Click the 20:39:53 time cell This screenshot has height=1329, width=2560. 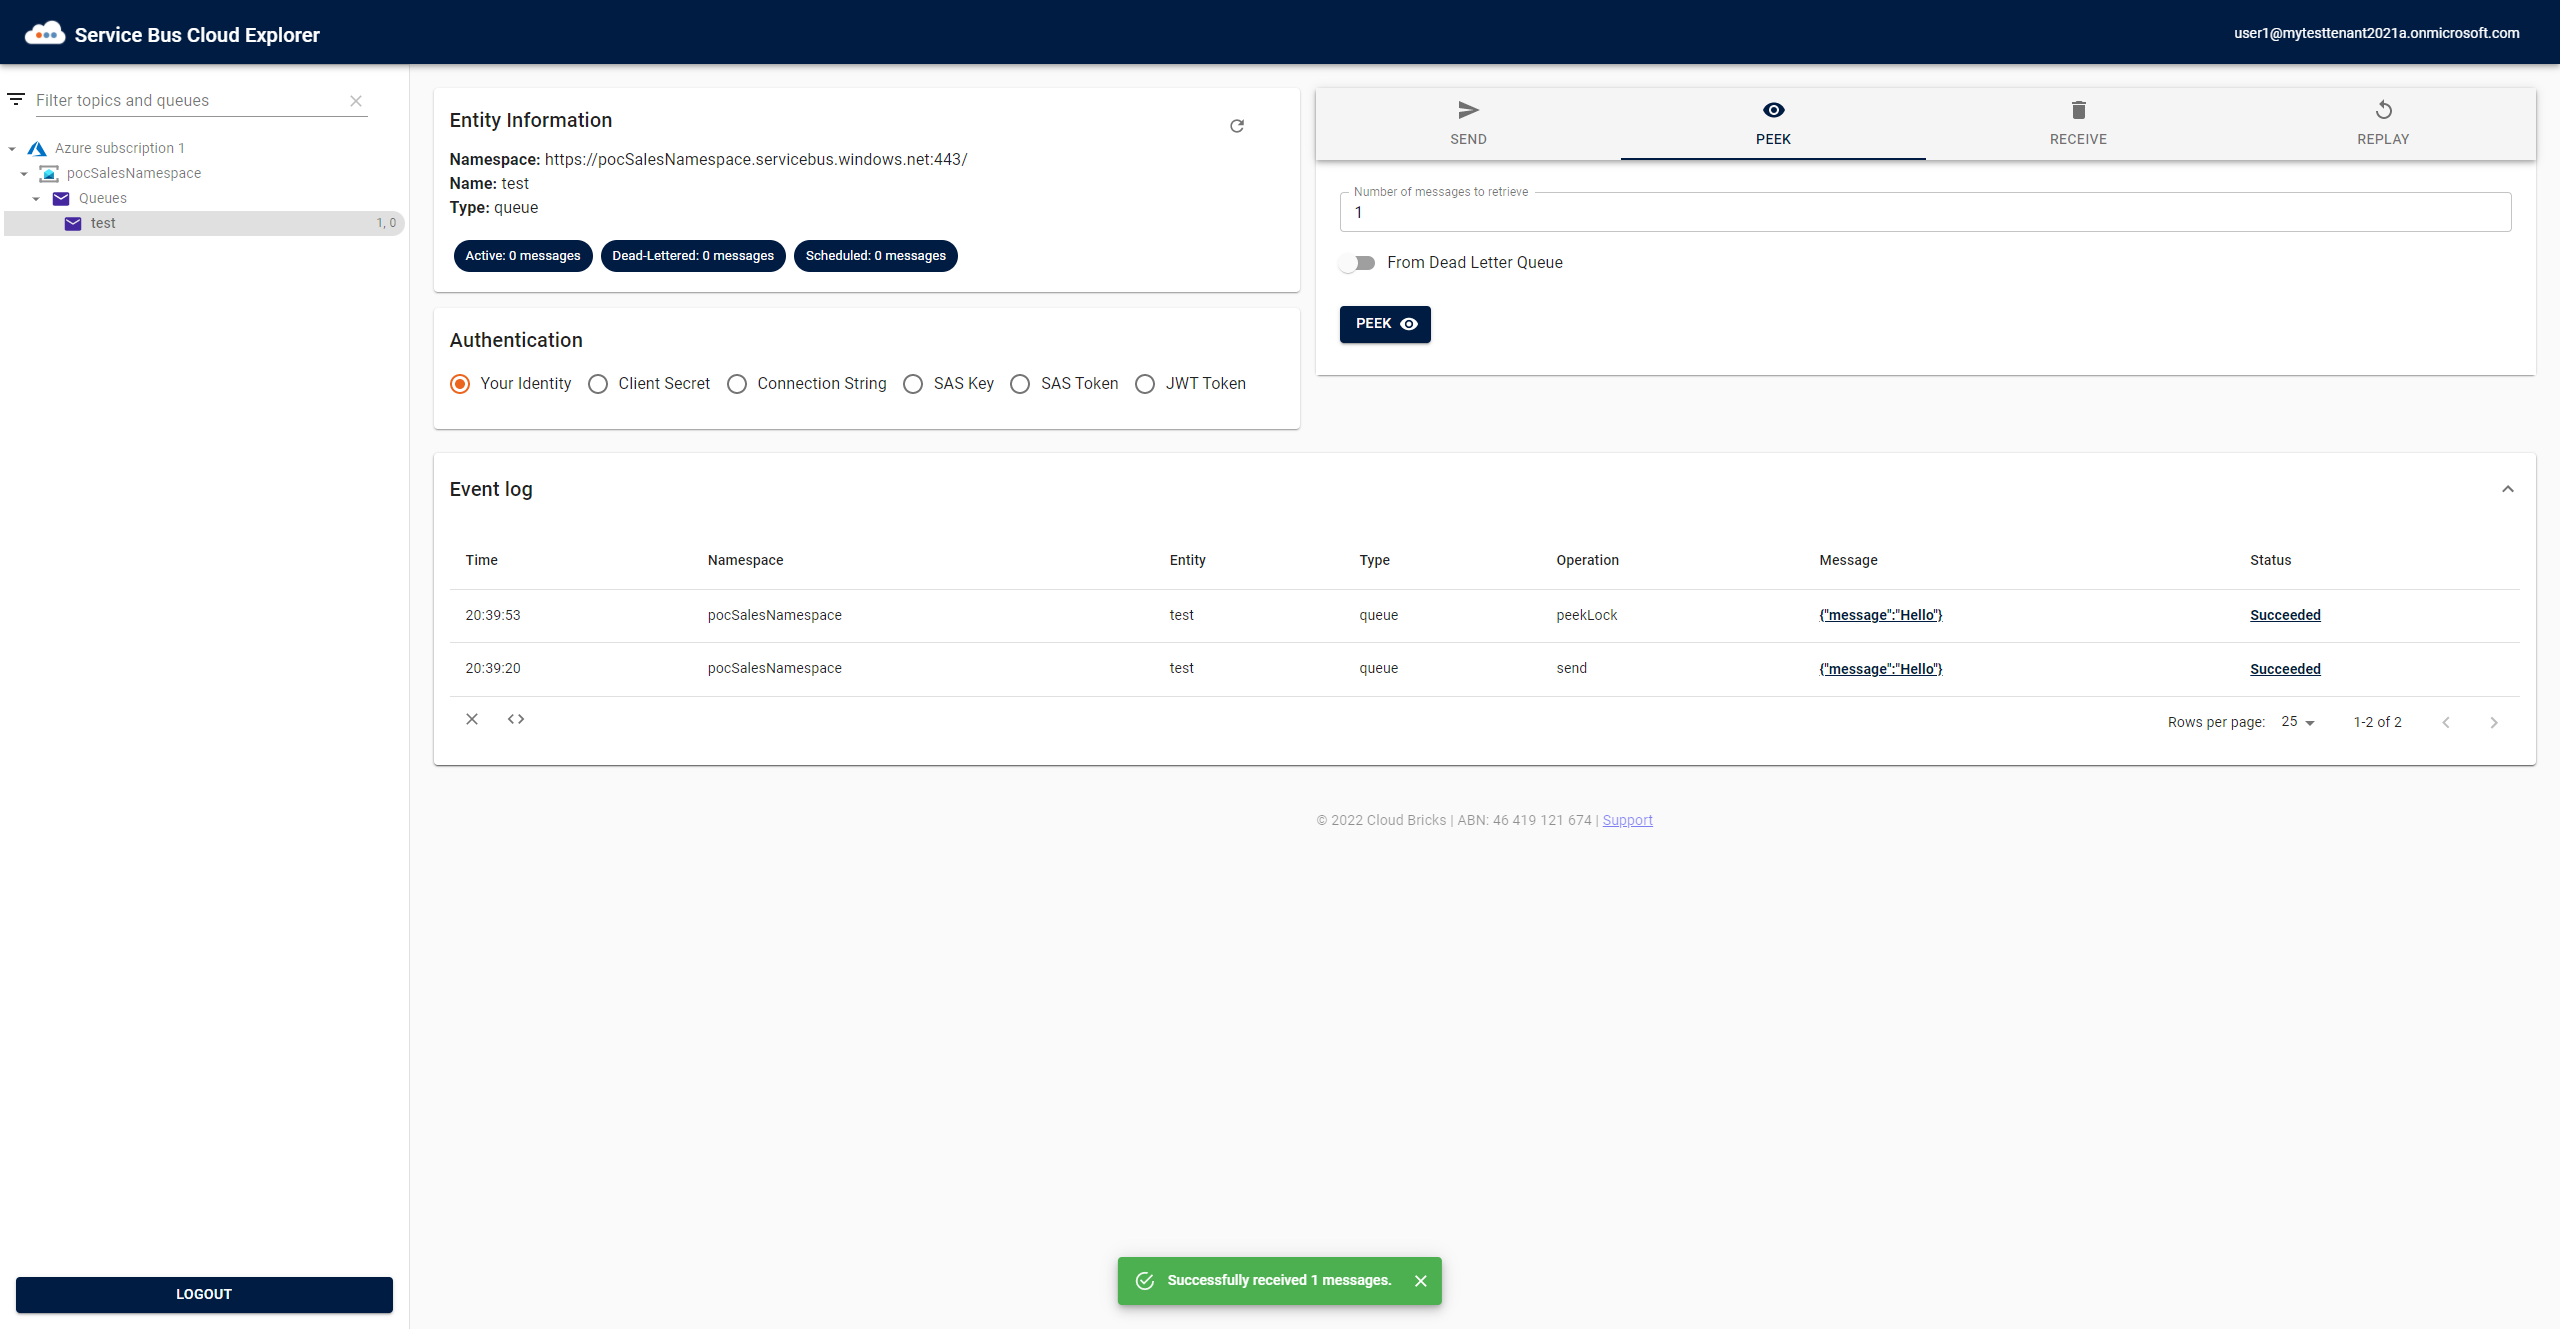493,615
